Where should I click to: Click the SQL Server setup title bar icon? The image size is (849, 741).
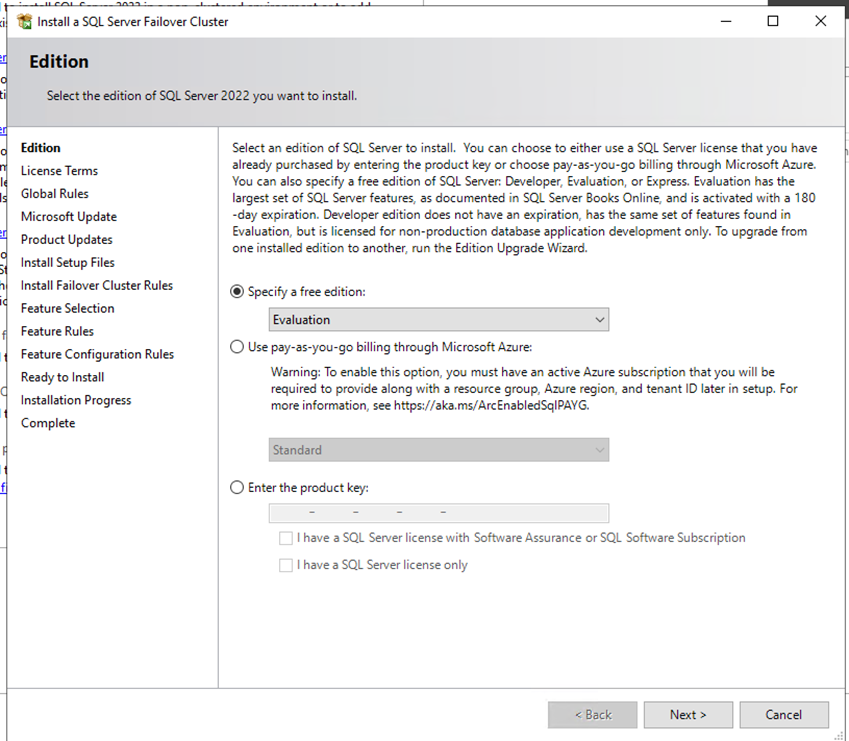click(24, 21)
